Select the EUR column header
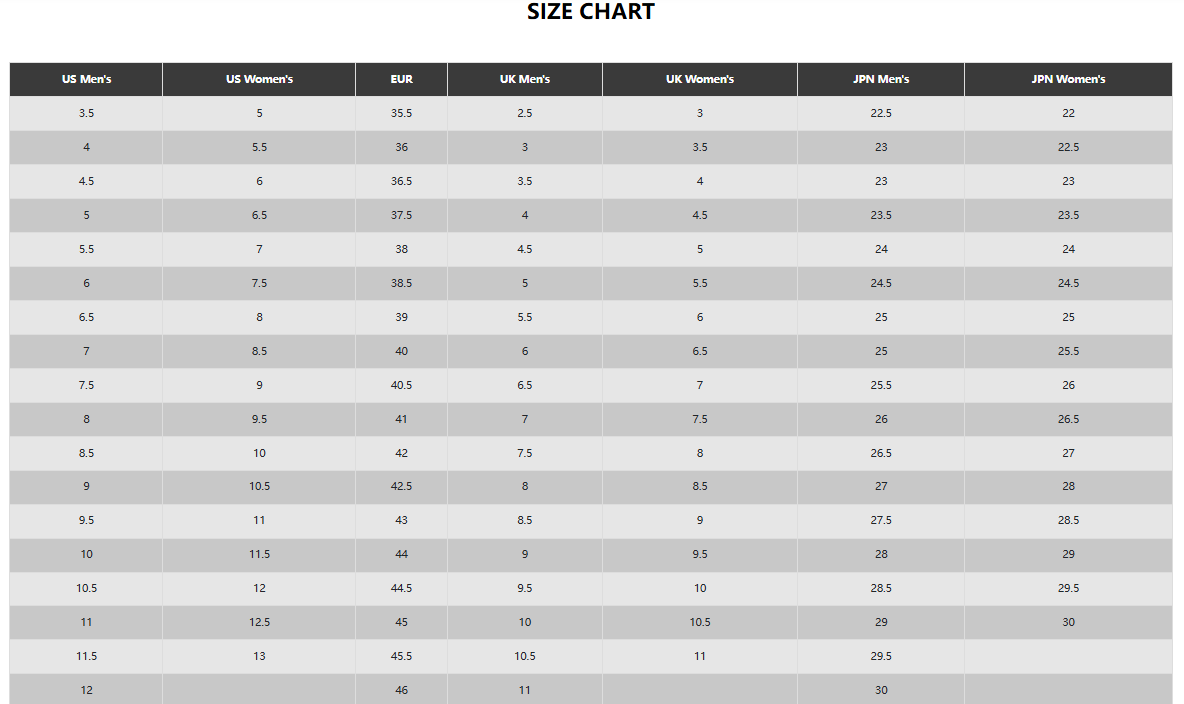 pos(401,79)
